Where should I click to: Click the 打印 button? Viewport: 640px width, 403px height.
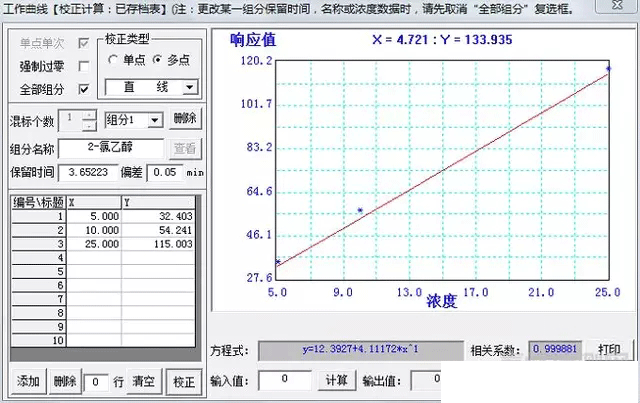[609, 350]
